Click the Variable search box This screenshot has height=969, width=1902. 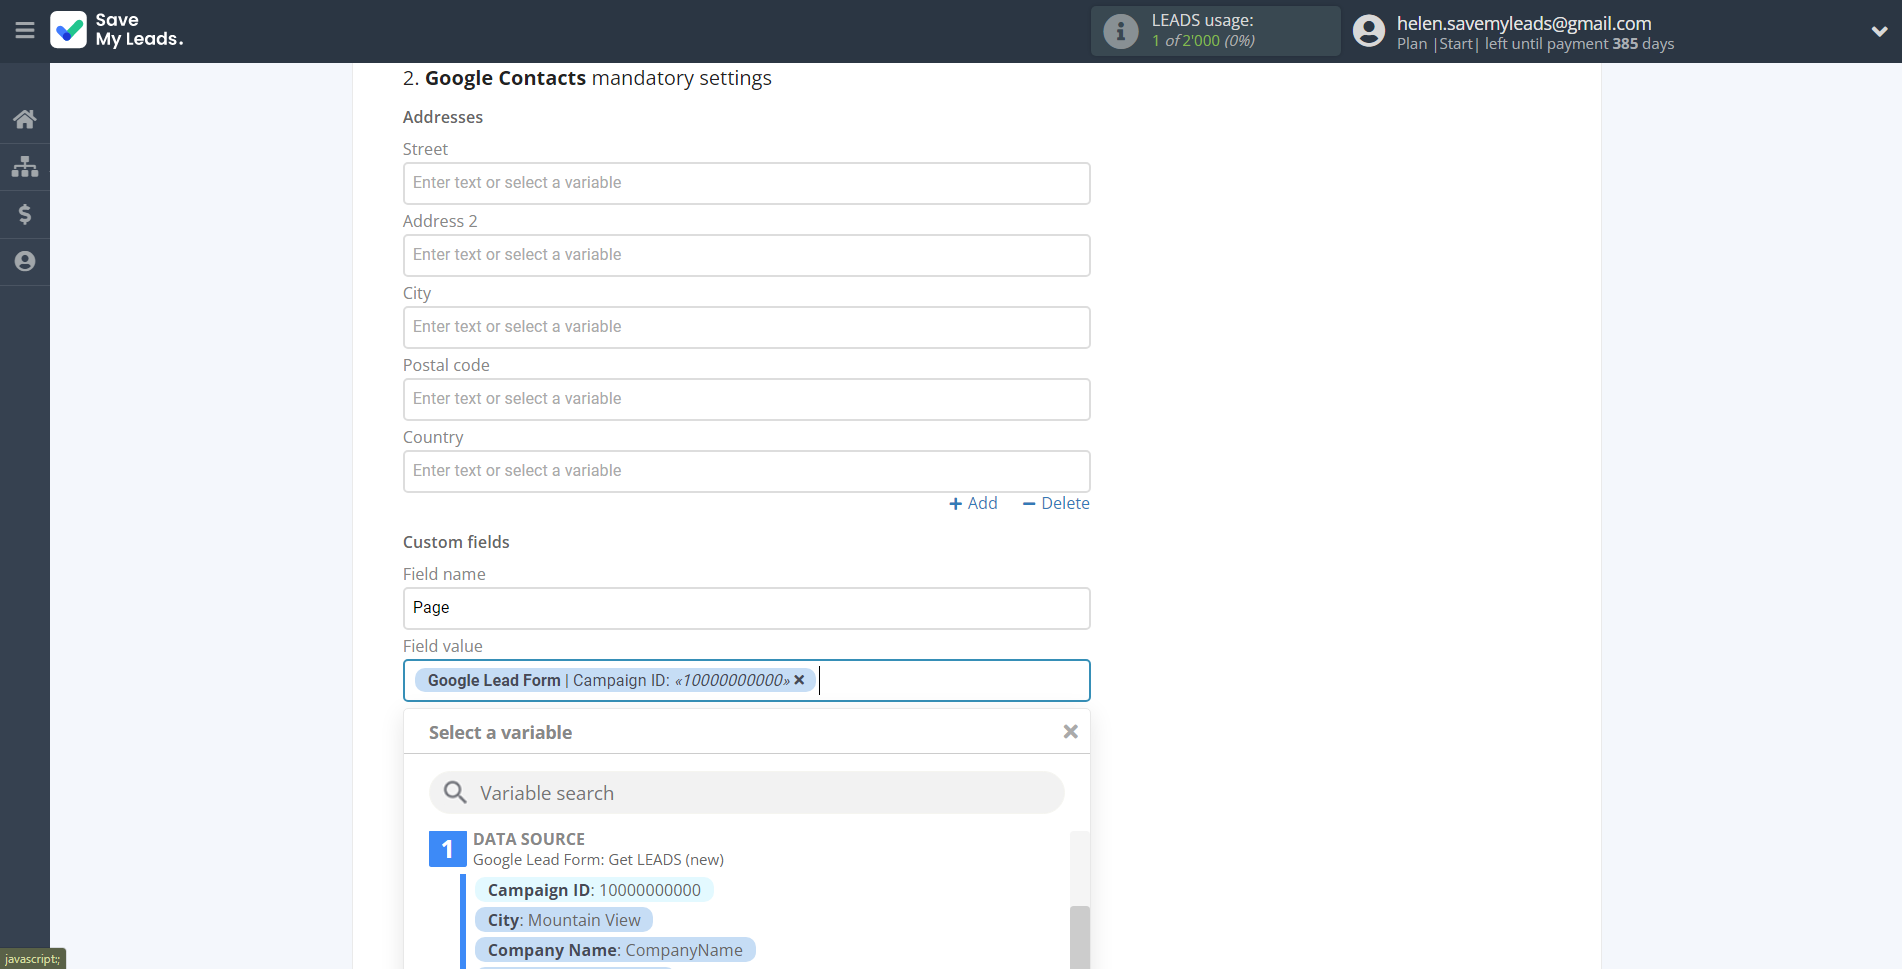pyautogui.click(x=746, y=792)
